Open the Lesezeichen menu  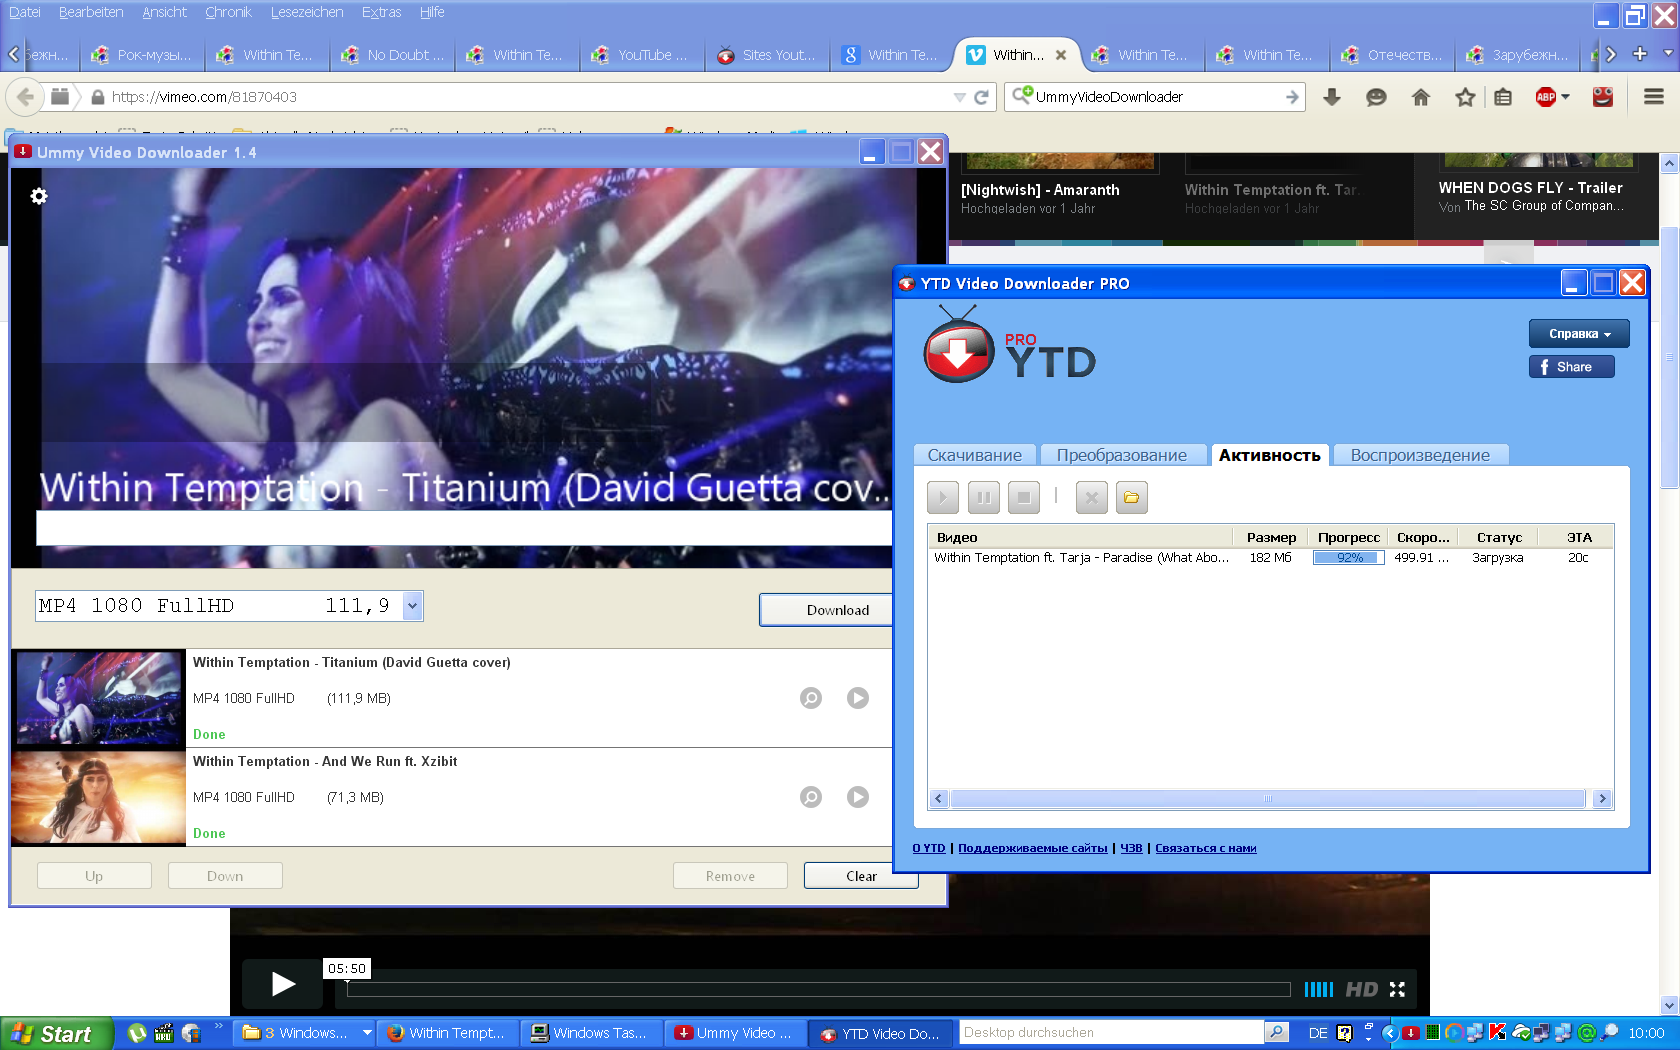pyautogui.click(x=306, y=12)
